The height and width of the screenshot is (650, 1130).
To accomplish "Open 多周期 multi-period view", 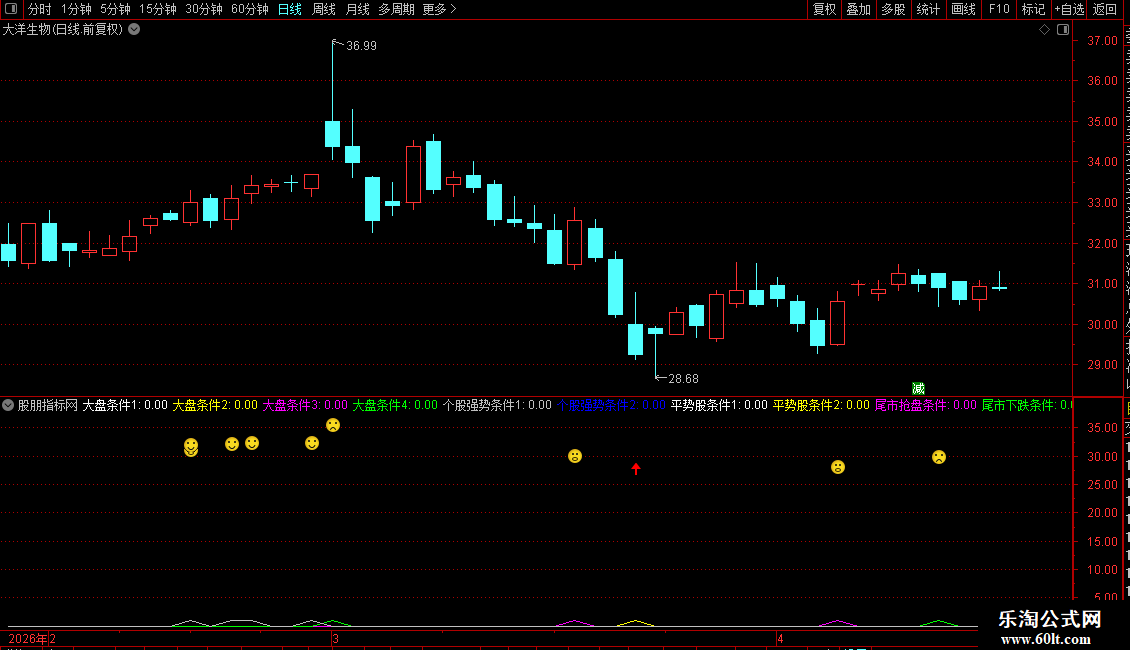I will (x=396, y=9).
